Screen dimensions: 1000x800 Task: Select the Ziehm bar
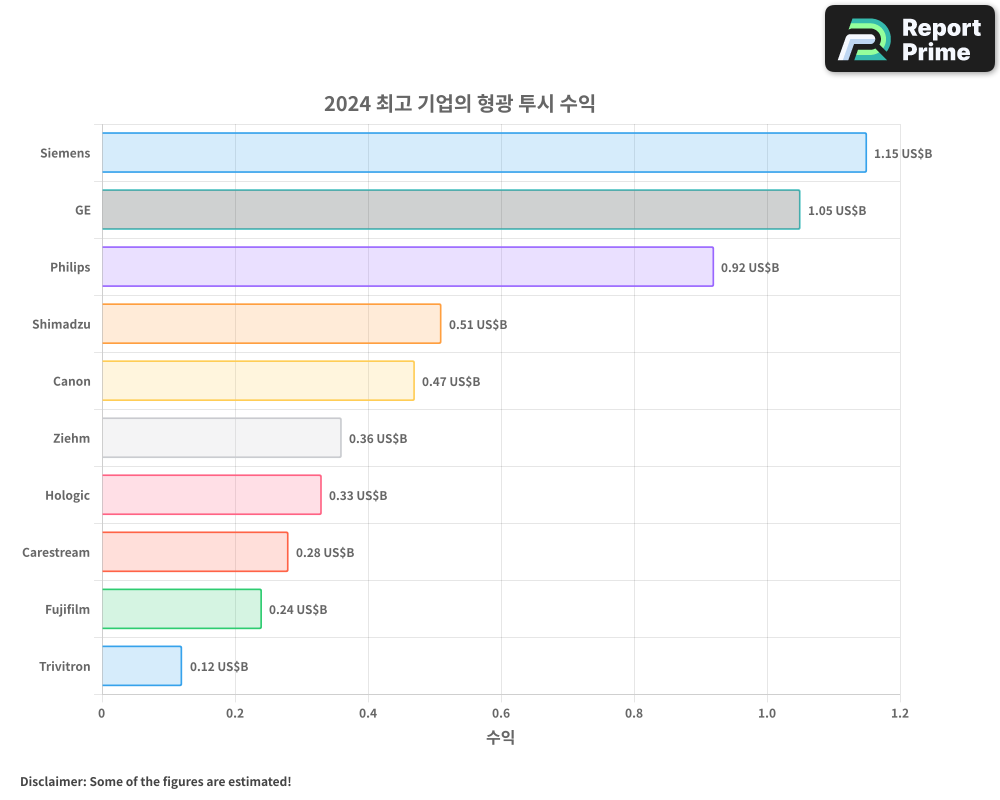pos(220,438)
